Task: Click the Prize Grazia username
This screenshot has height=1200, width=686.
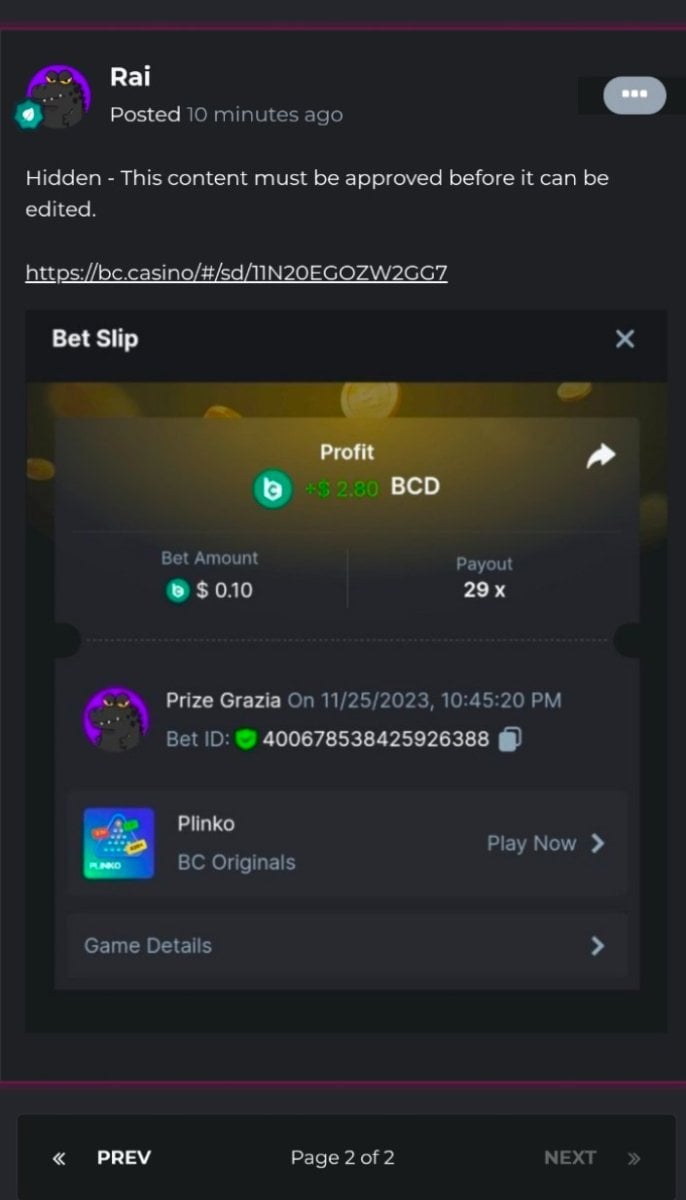Action: [223, 700]
